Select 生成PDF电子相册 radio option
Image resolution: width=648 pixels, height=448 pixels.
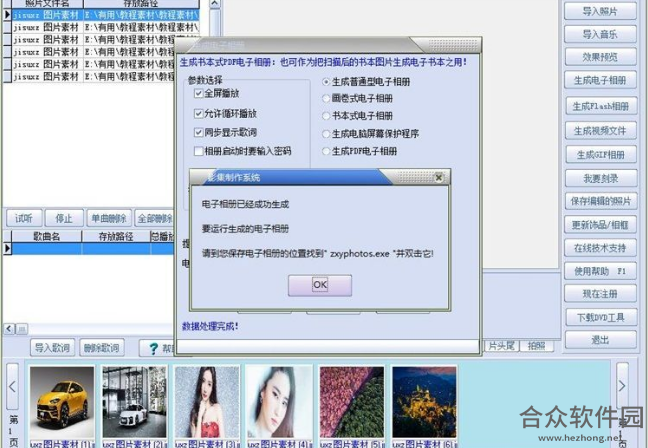(x=326, y=151)
